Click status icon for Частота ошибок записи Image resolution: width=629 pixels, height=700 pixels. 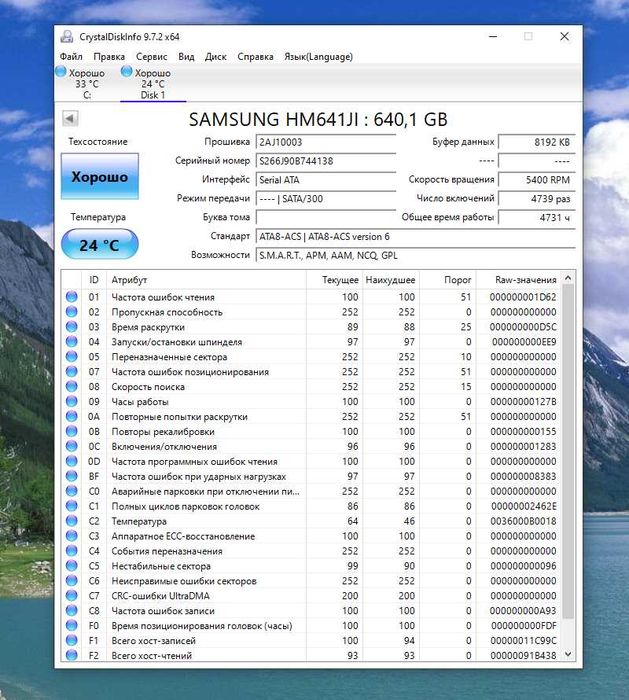71,611
